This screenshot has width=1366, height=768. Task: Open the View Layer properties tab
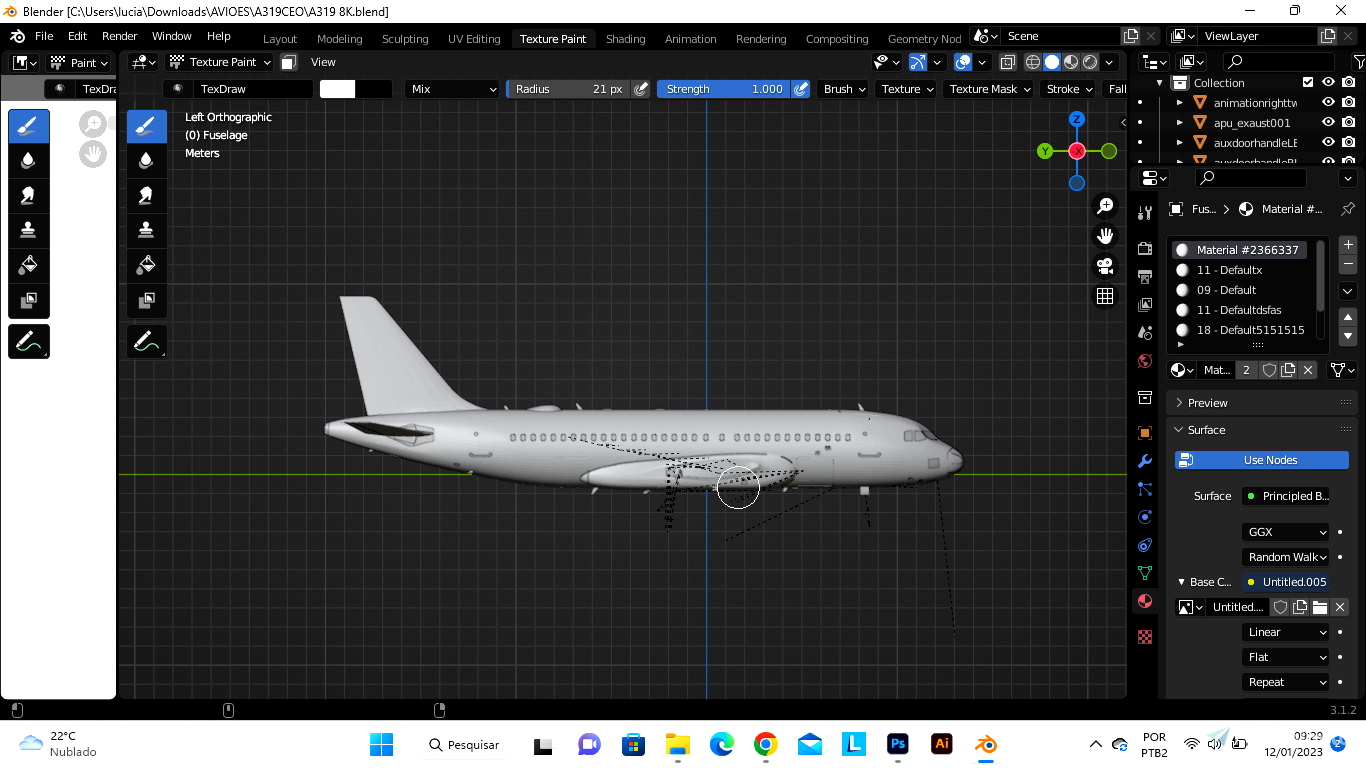1146,304
